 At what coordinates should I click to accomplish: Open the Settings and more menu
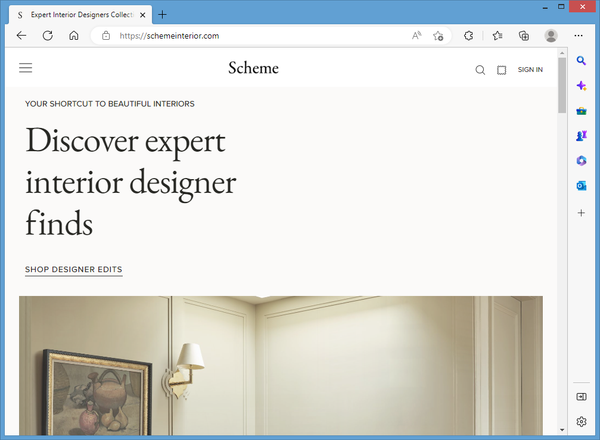coord(579,36)
